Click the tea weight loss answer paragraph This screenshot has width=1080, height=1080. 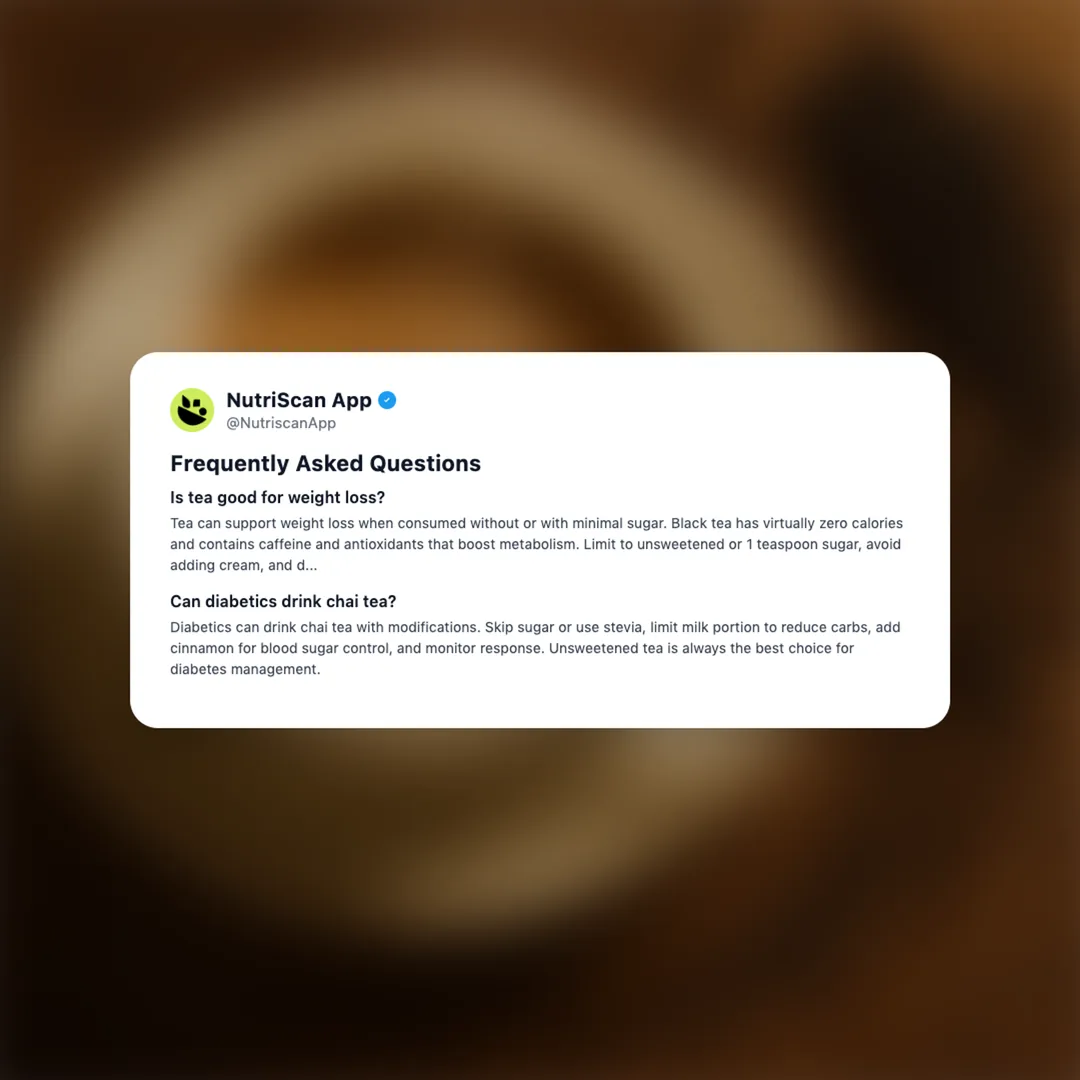[537, 544]
